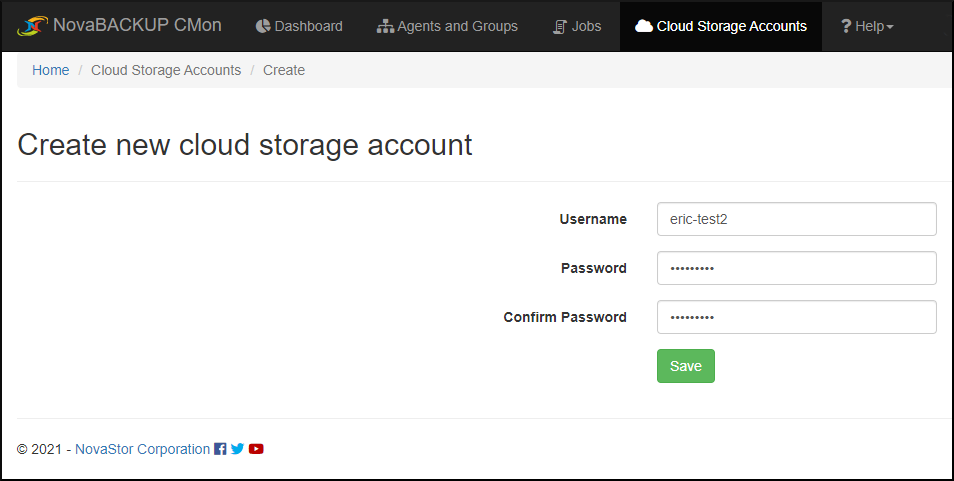
Task: Open the Dashboard menu item
Action: (299, 26)
